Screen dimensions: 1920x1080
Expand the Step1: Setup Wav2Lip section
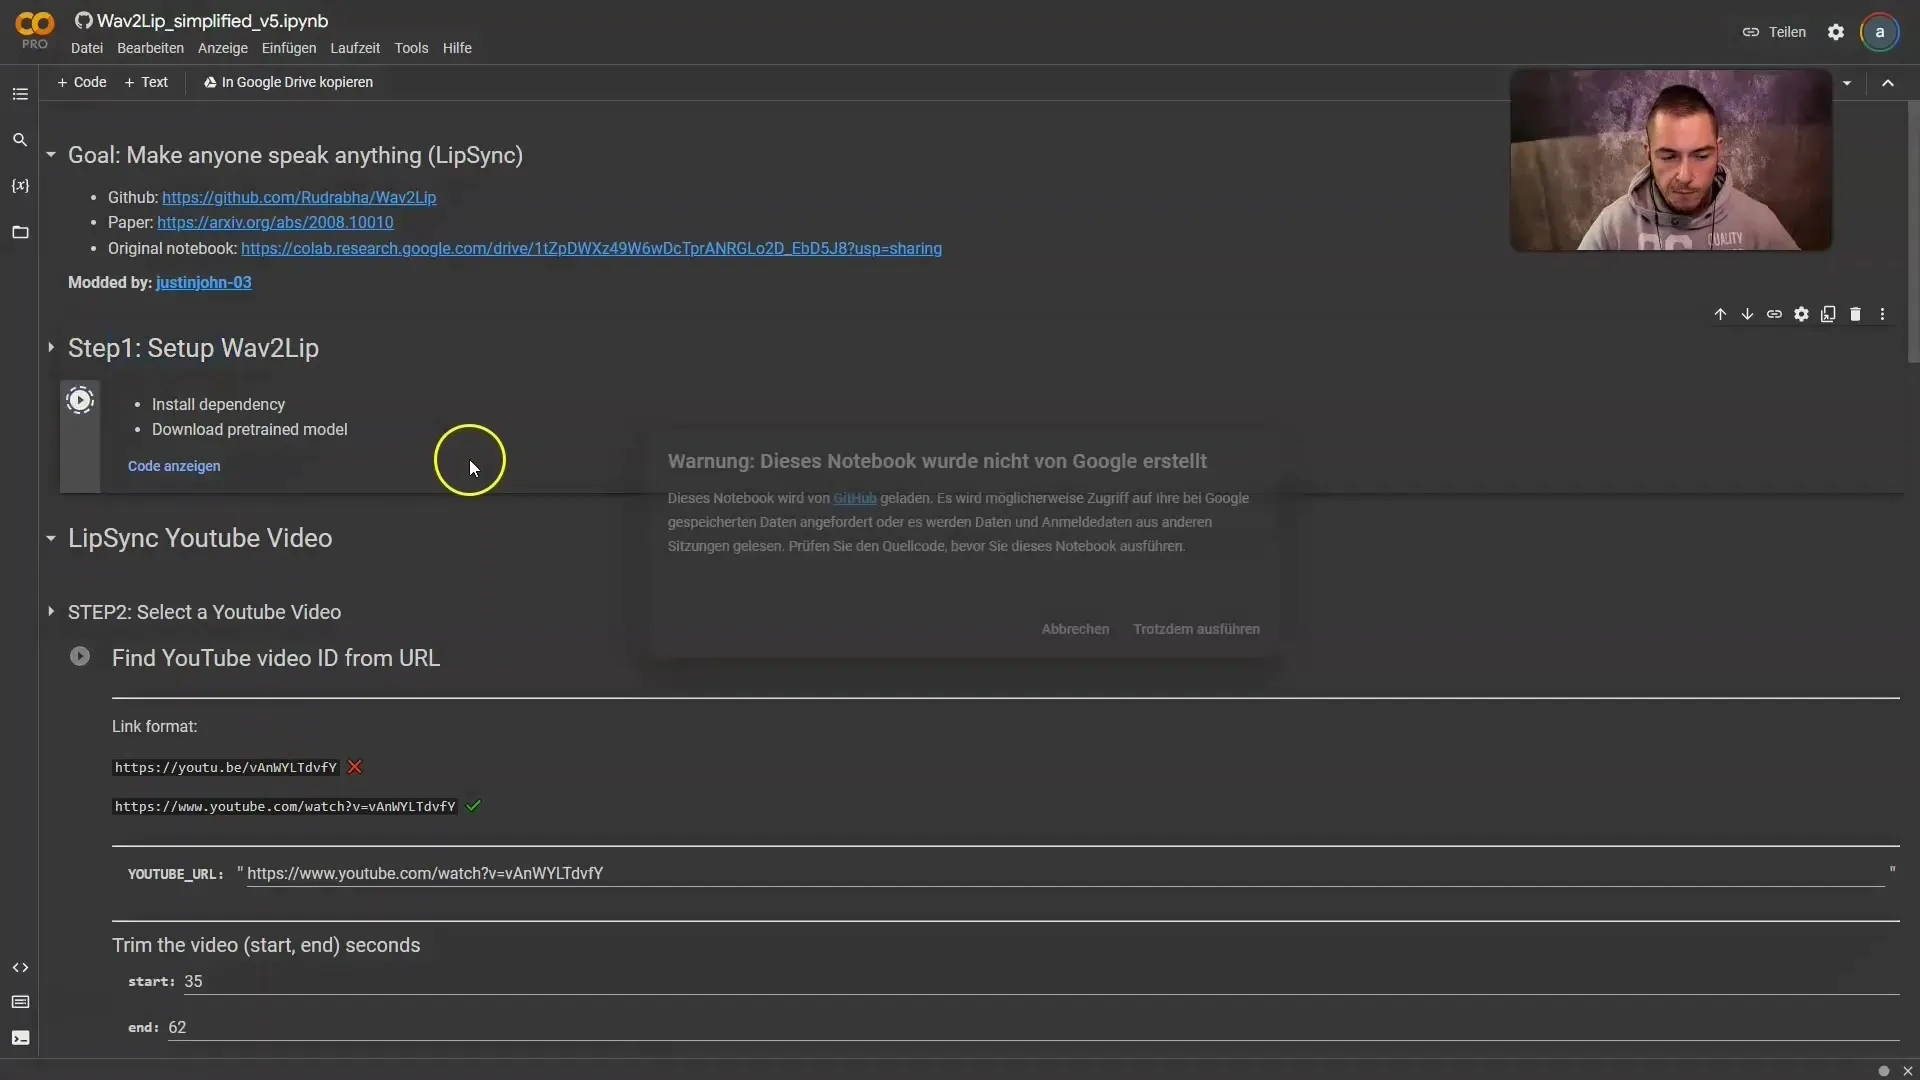[51, 348]
